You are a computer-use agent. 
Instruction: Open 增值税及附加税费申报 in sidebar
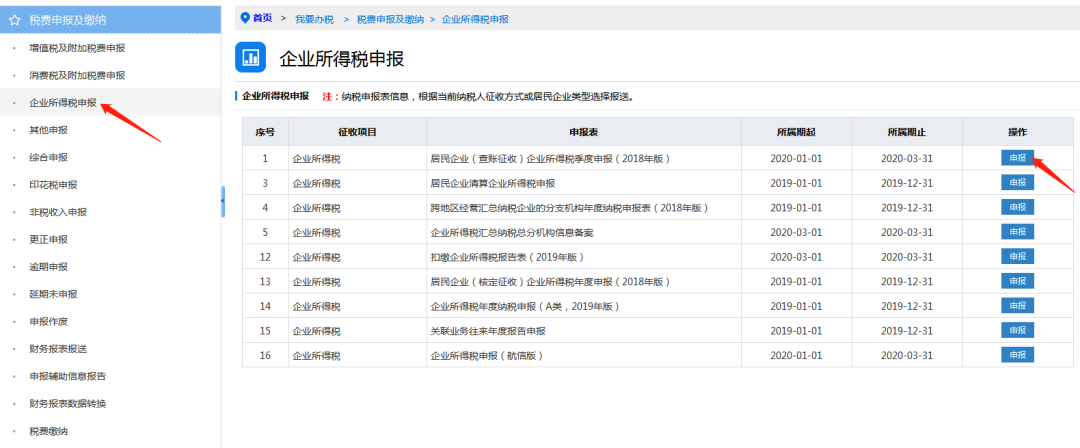click(x=77, y=48)
